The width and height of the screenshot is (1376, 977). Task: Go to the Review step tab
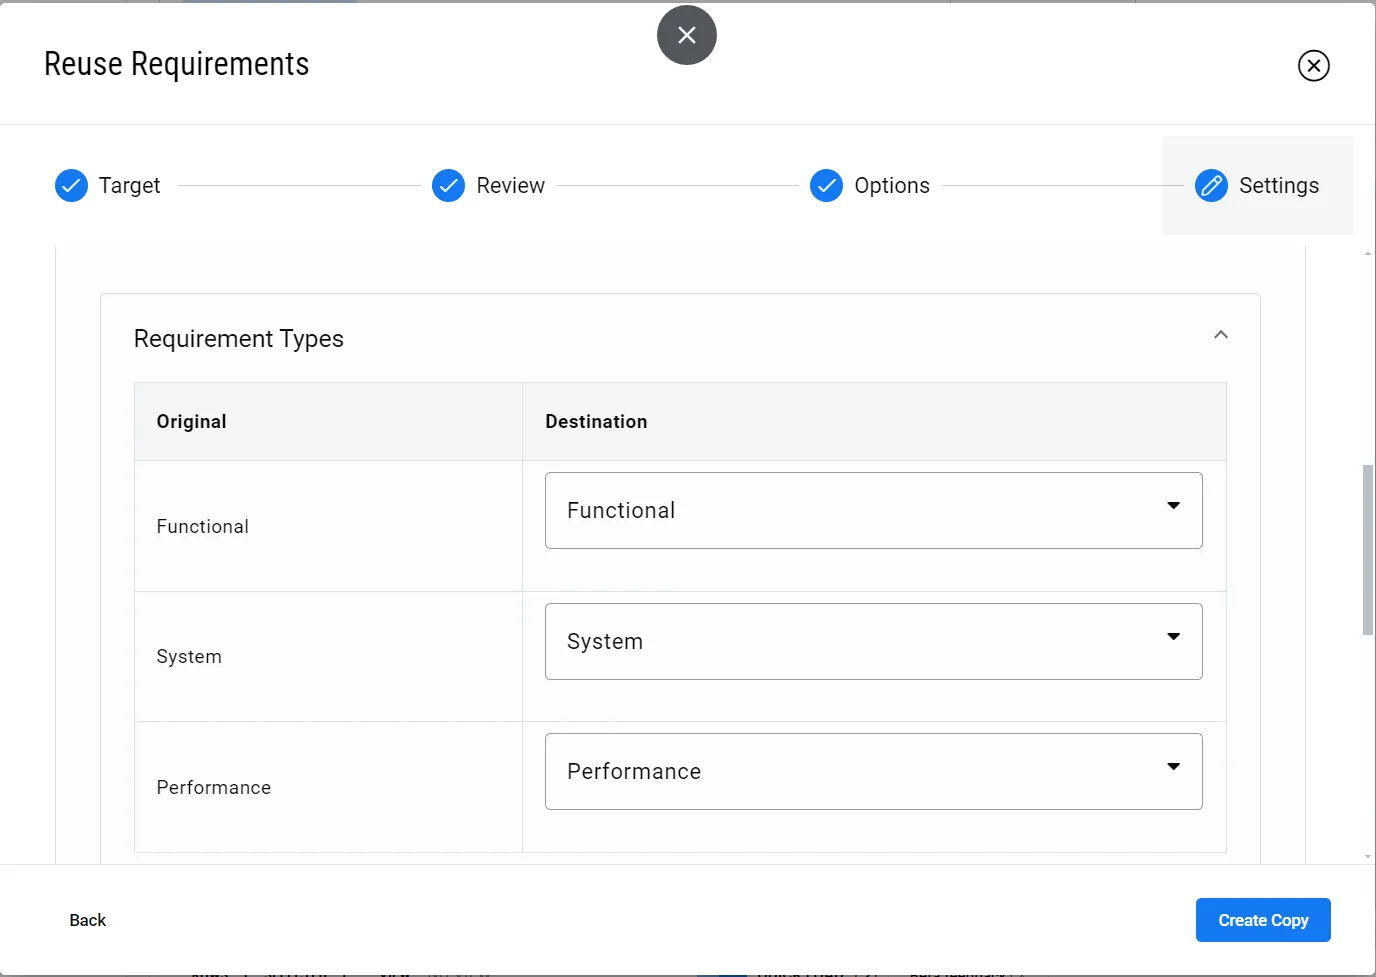click(510, 185)
